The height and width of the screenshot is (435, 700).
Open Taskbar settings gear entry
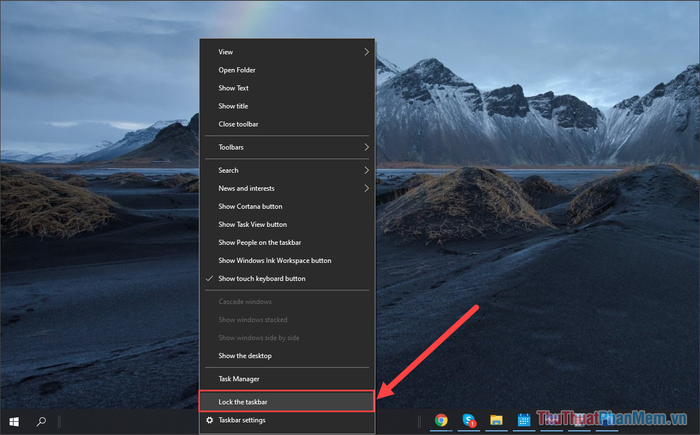287,420
